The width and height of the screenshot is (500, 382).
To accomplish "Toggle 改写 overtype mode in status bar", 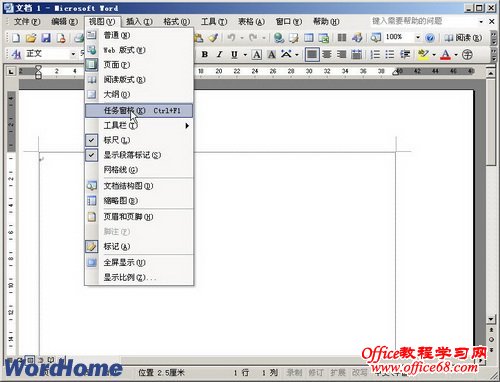I will pos(359,373).
